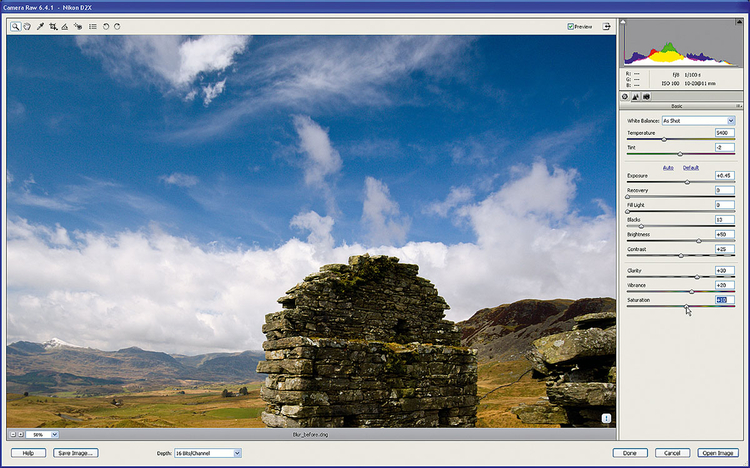This screenshot has width=750, height=468.
Task: Click the histogram display
Action: coord(681,43)
